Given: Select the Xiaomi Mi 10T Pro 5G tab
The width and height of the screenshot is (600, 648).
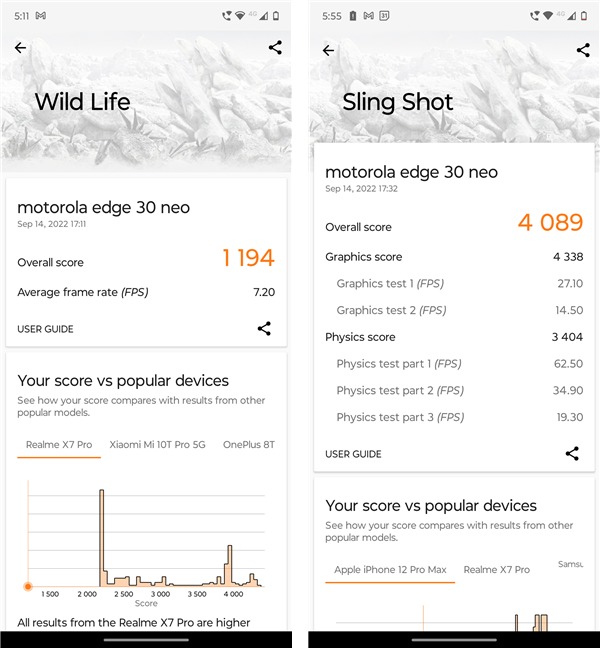Looking at the screenshot, I should [157, 444].
